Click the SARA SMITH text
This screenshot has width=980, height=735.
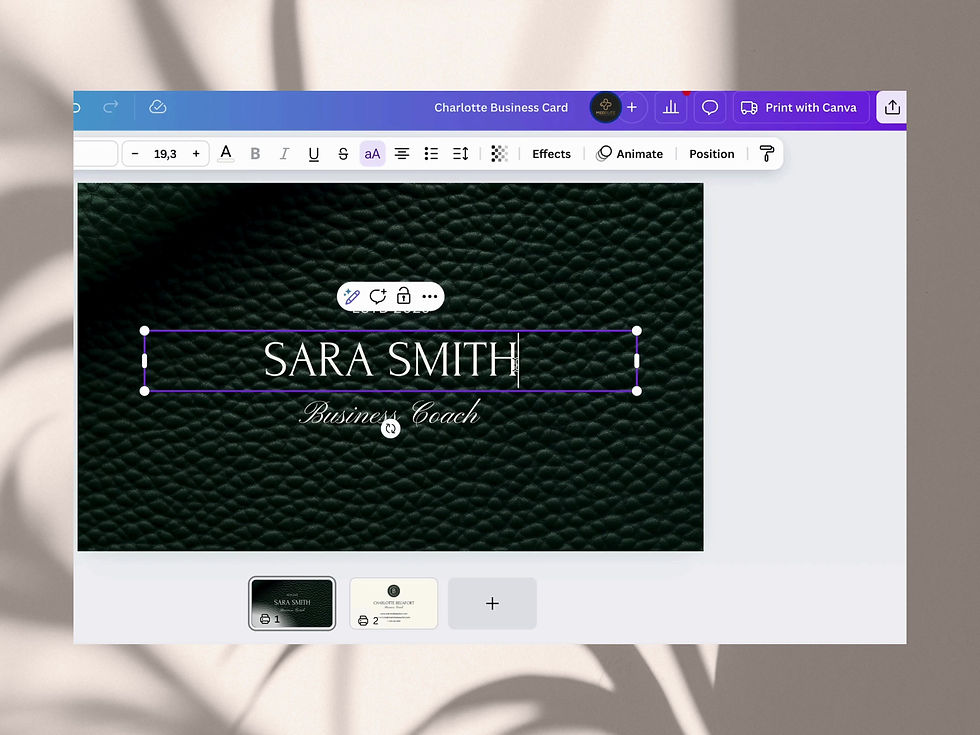point(390,360)
